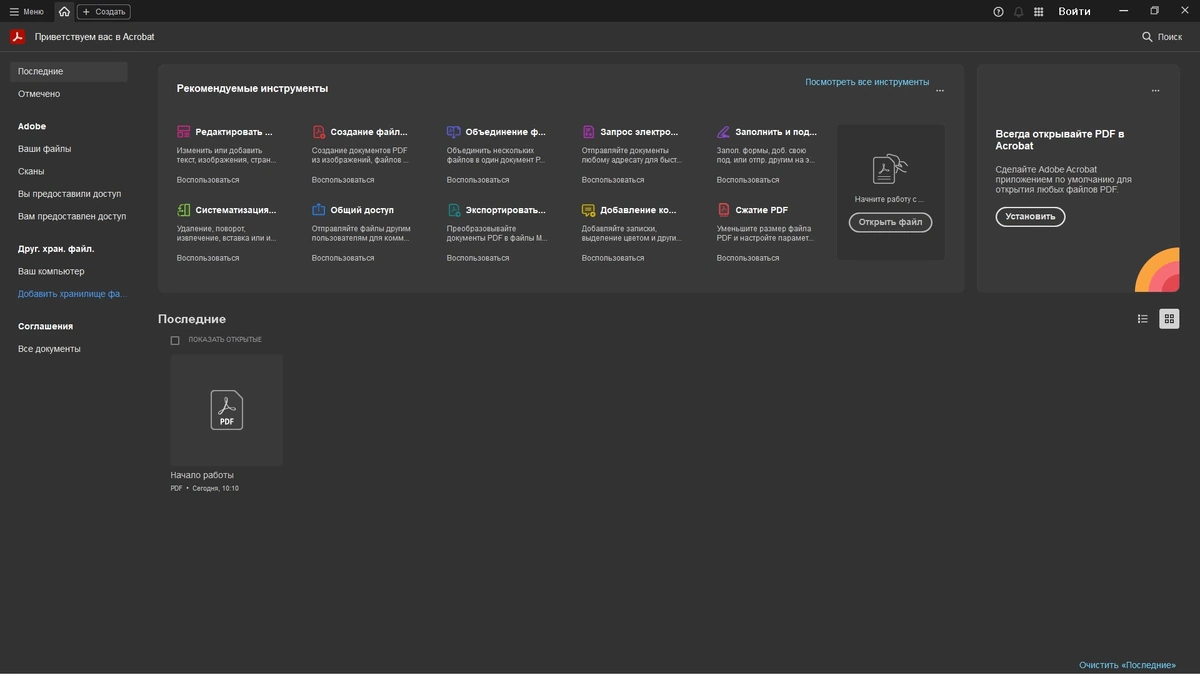Click Воспользоваться under Объединение файлов

point(478,180)
